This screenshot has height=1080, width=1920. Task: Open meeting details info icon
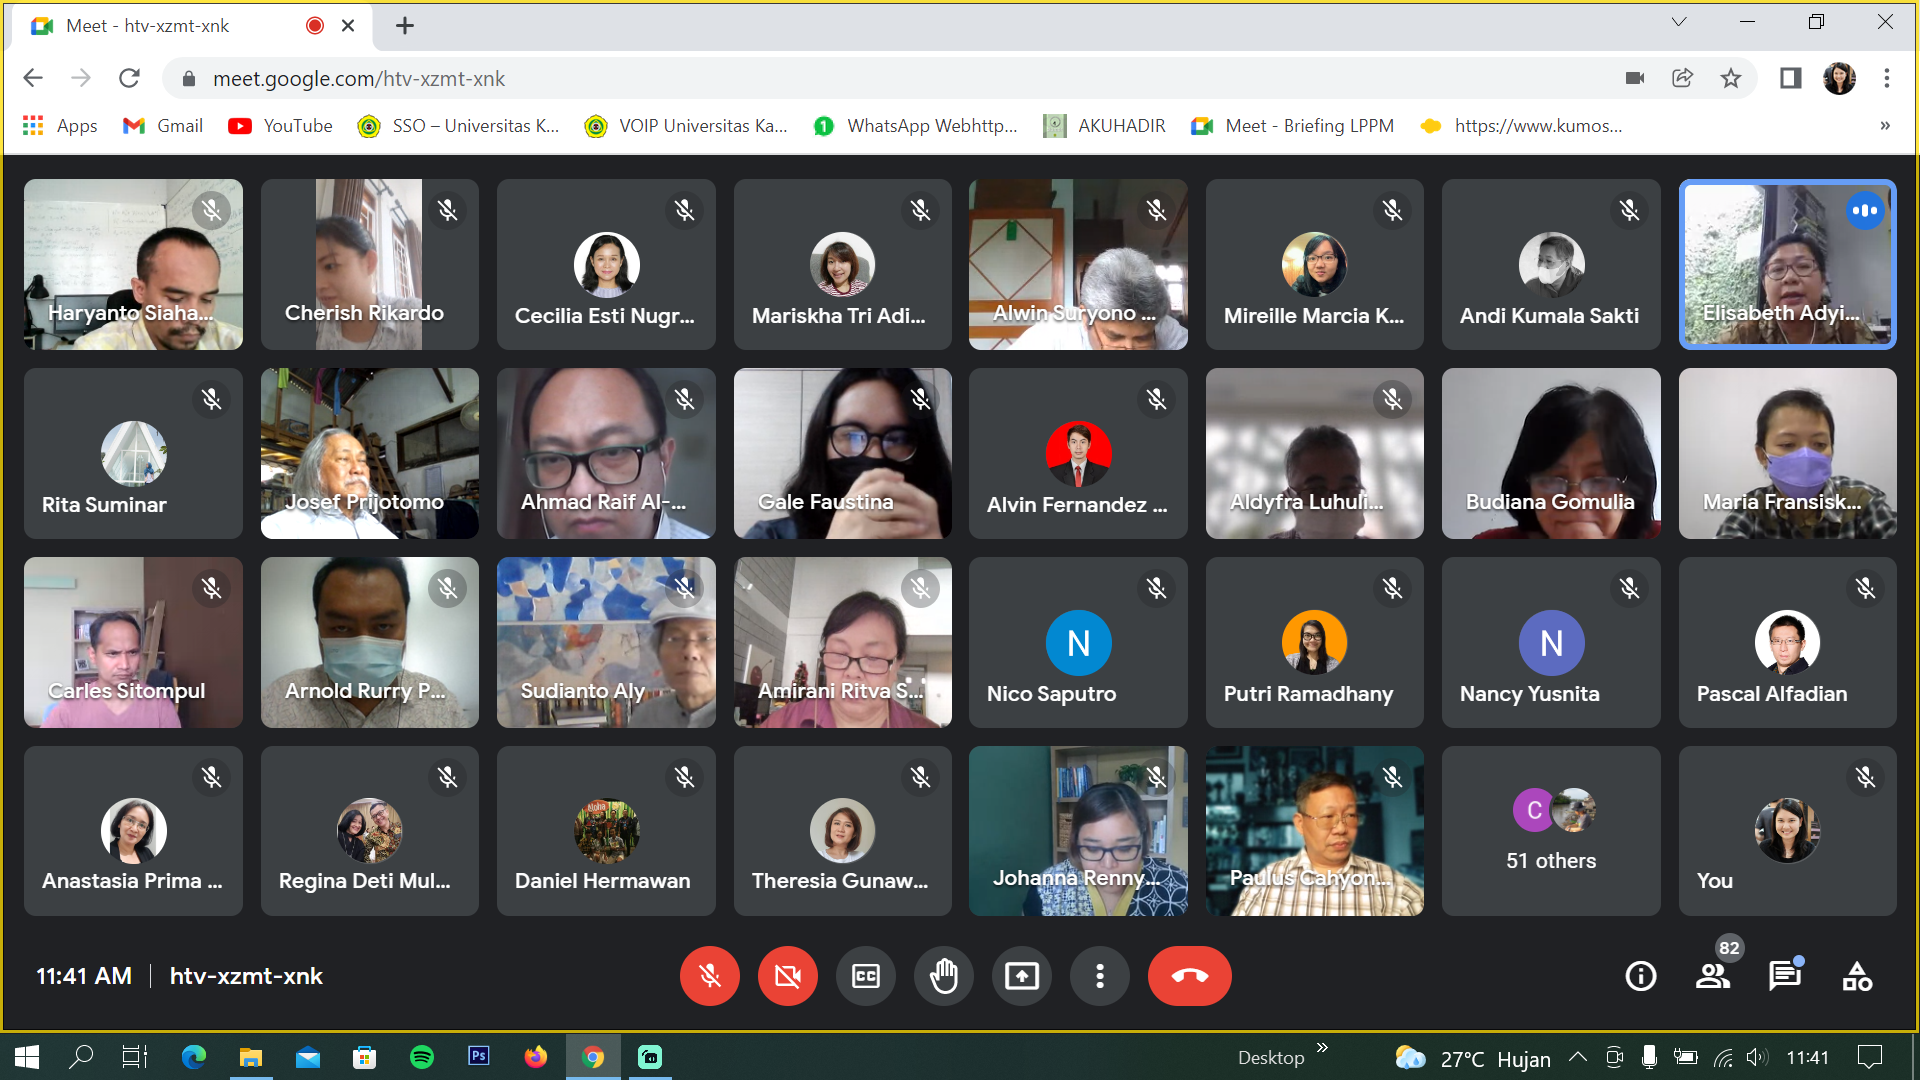[1640, 976]
